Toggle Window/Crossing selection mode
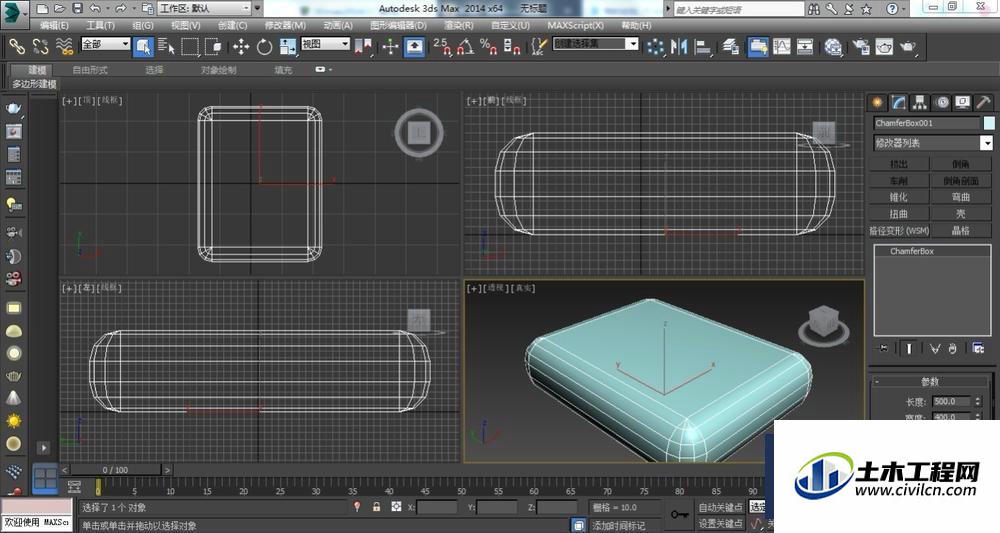Image resolution: width=1000 pixels, height=533 pixels. click(x=213, y=47)
